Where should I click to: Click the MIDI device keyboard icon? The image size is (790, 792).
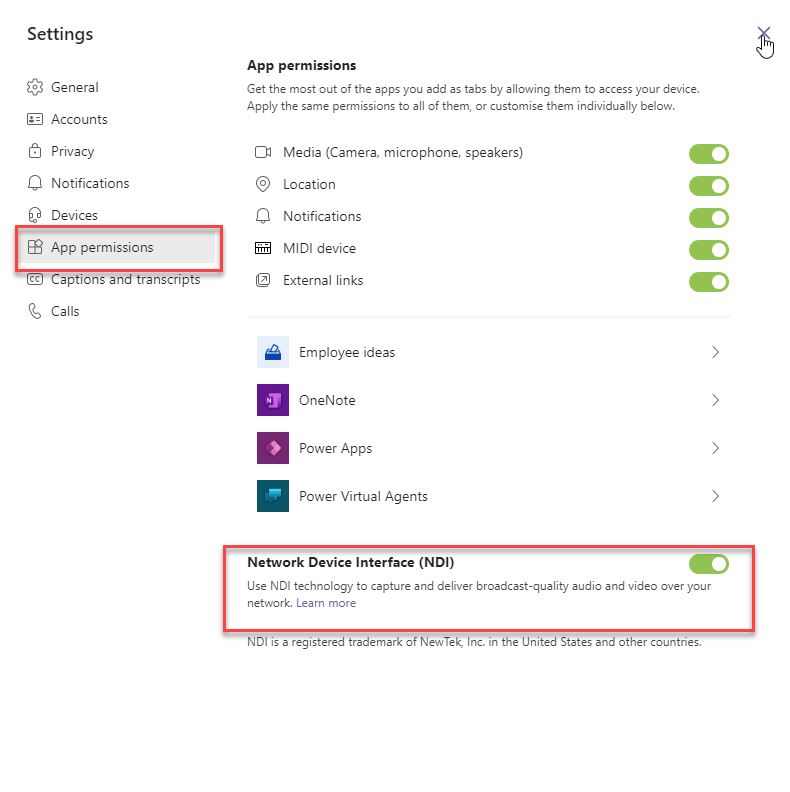pos(263,248)
